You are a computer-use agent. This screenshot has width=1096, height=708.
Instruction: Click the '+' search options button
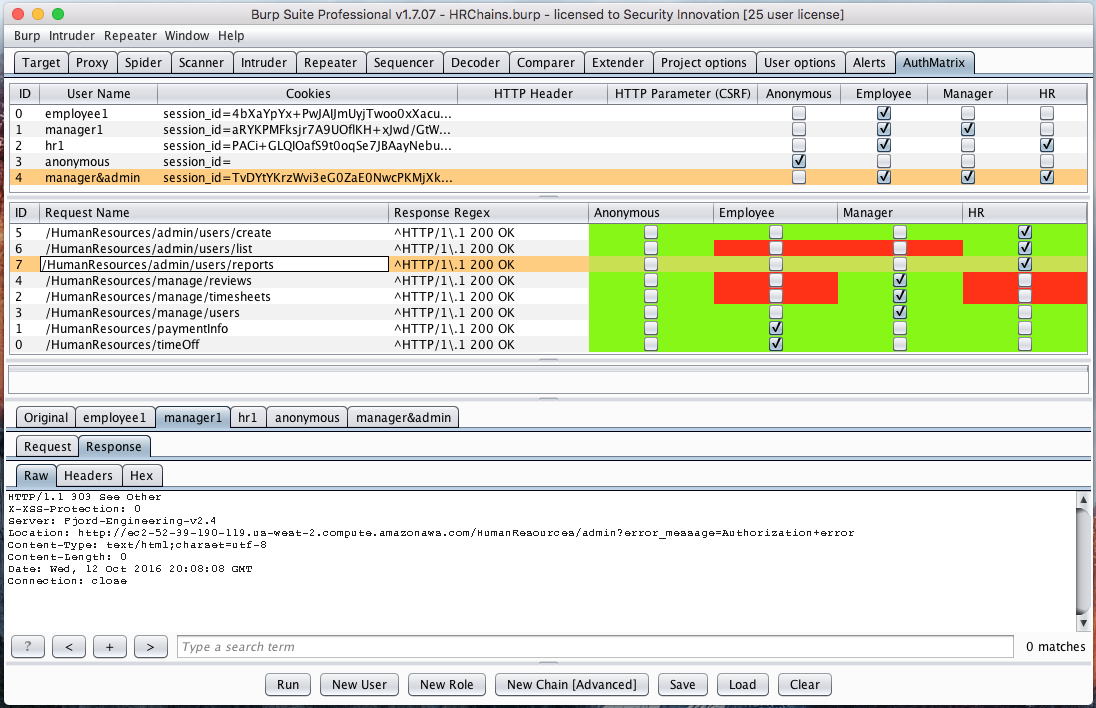pyautogui.click(x=109, y=647)
